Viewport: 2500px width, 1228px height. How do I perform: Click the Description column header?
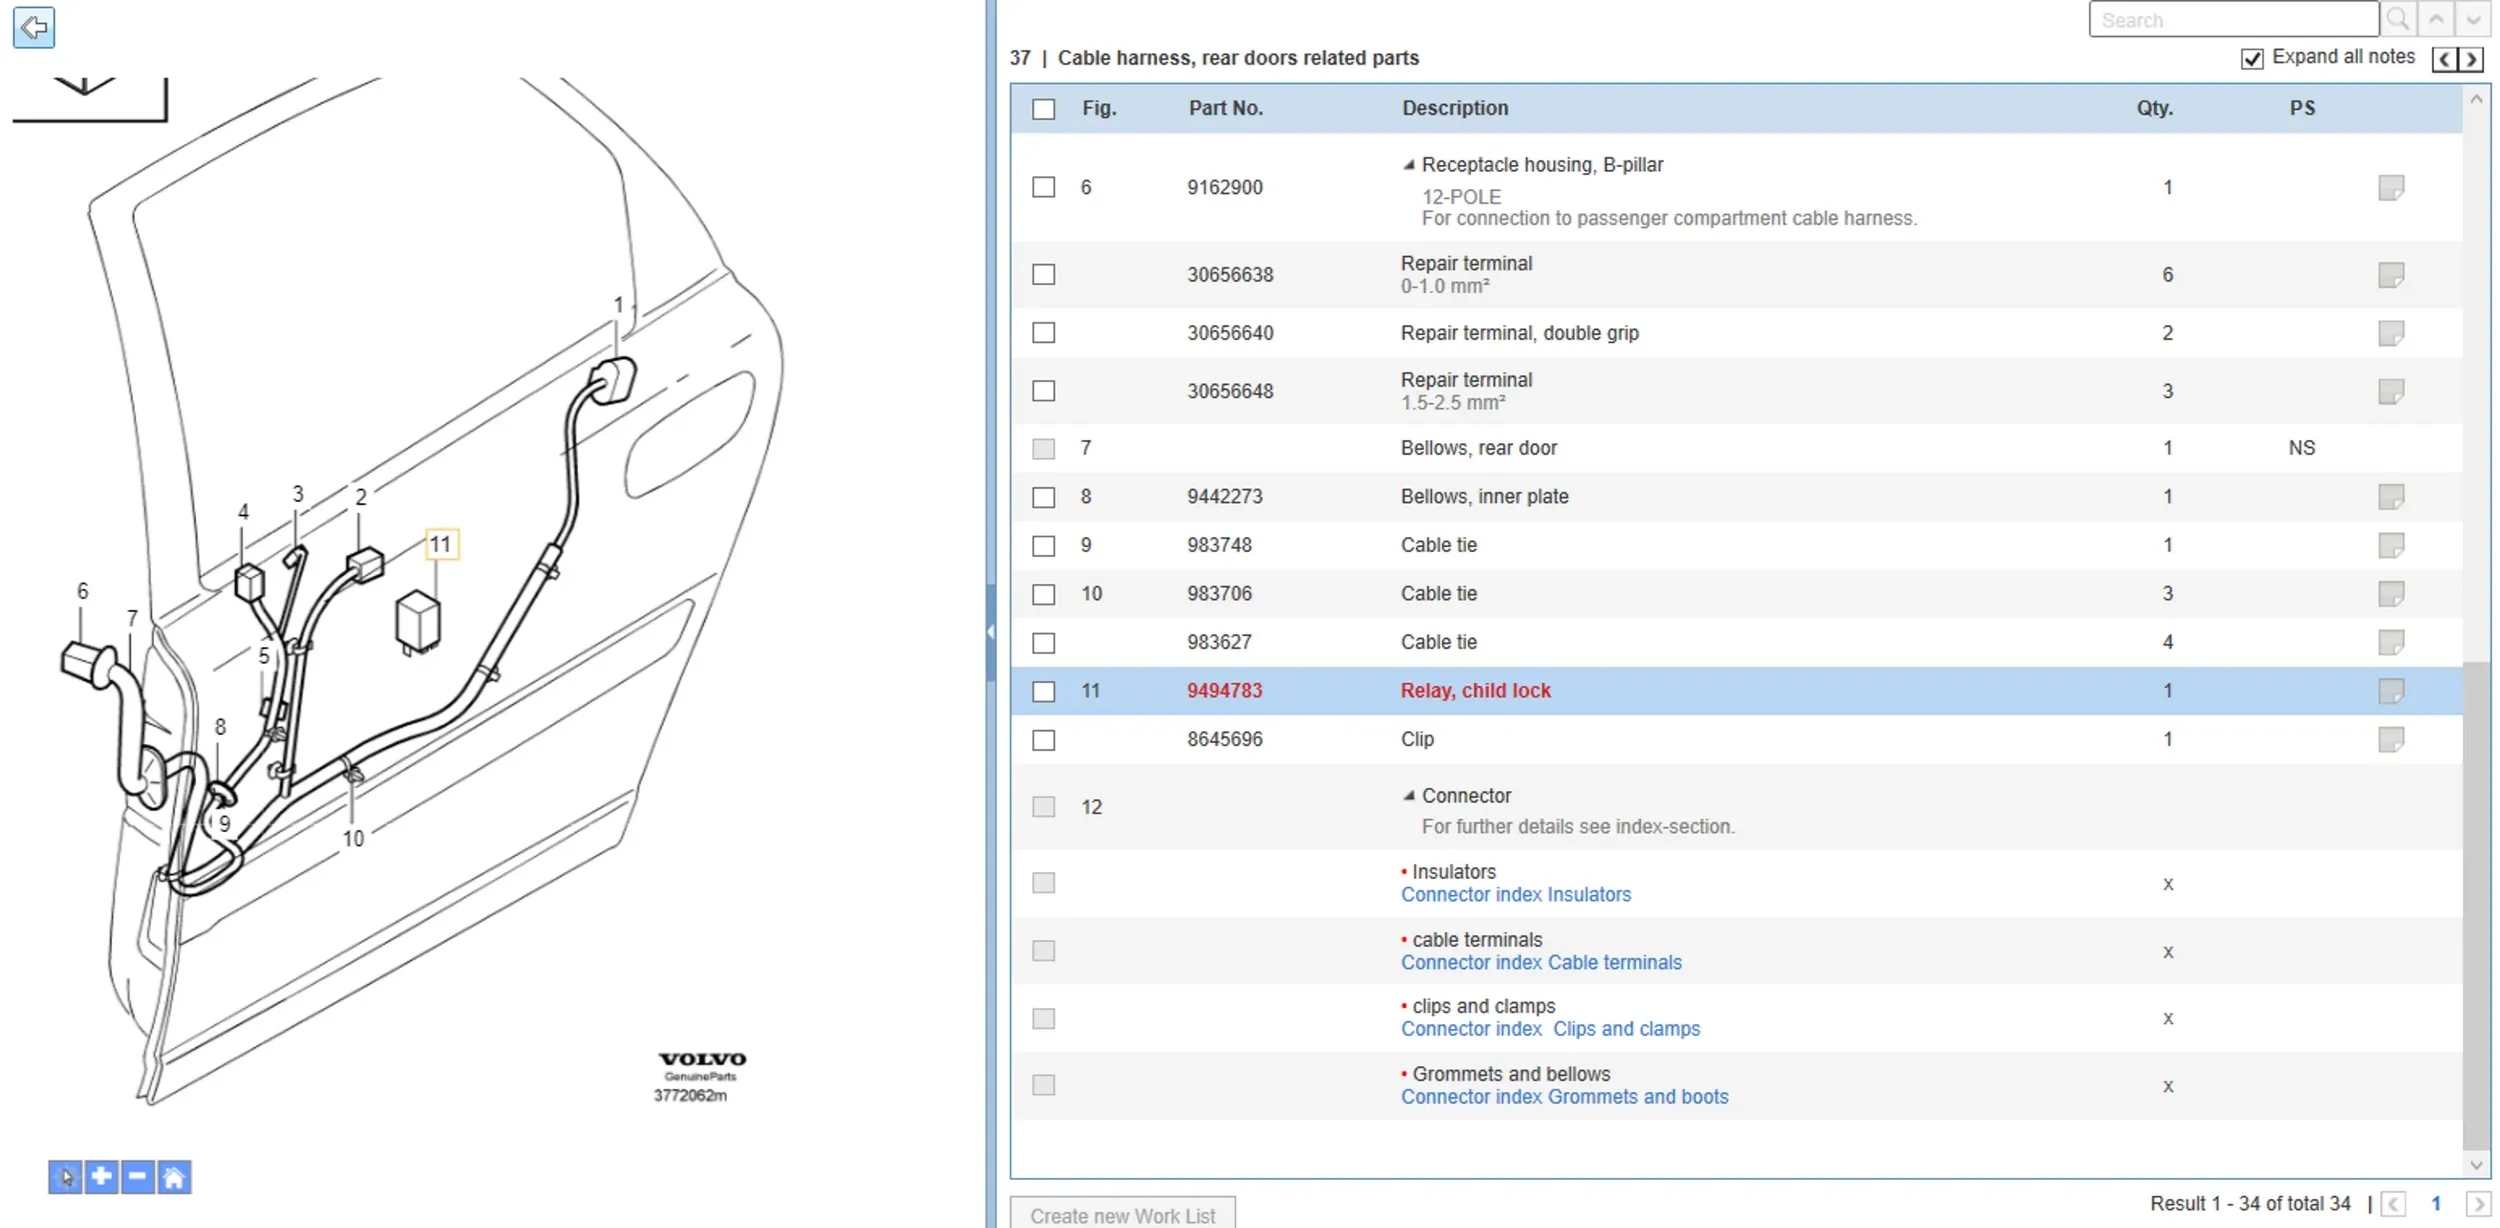1454,108
